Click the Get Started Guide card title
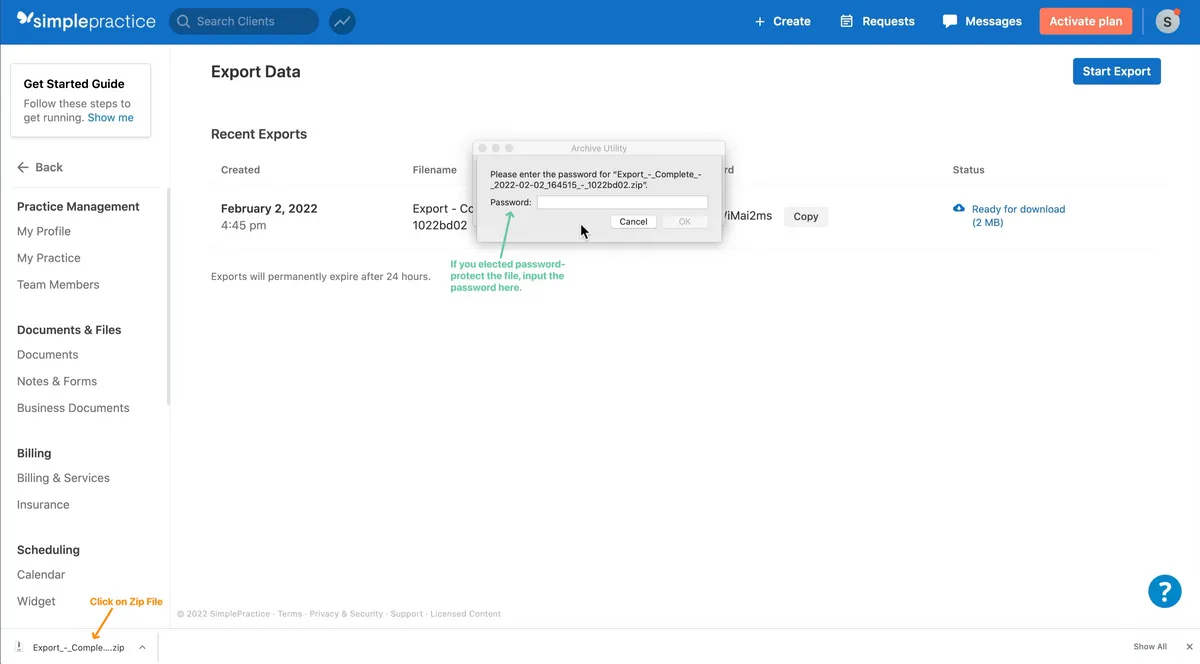The height and width of the screenshot is (664, 1200). point(74,84)
